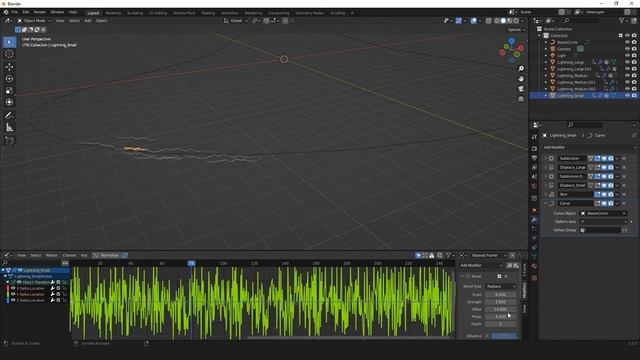Toggle X Delta Location channel eye
The width and height of the screenshot is (640, 360).
coord(13,288)
